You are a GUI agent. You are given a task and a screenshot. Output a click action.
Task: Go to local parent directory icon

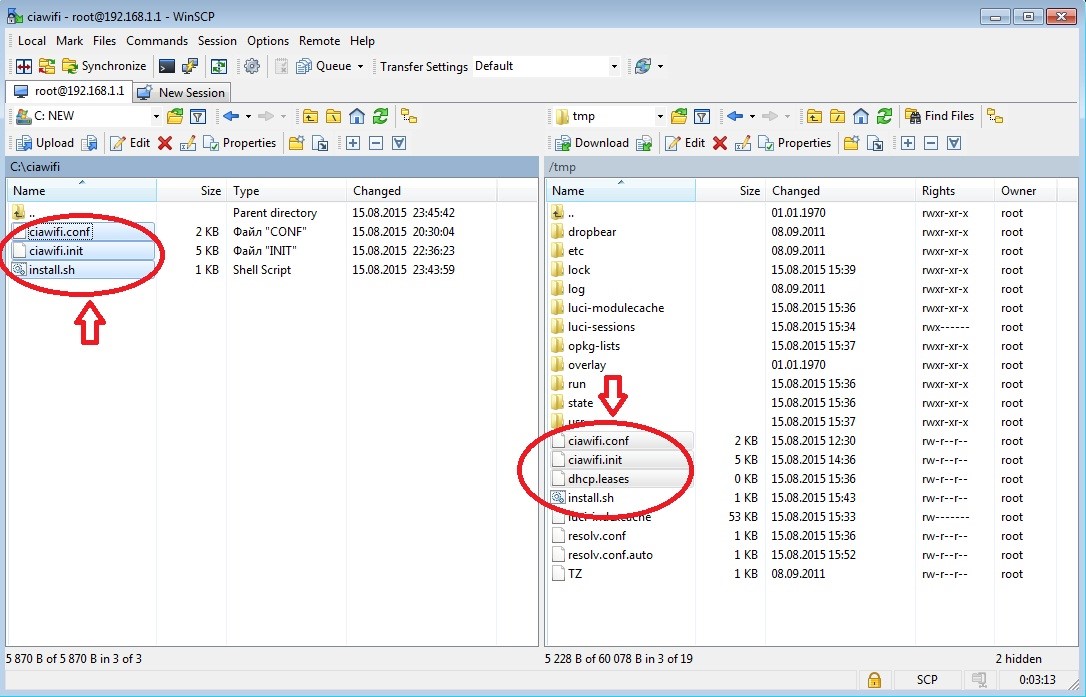click(x=310, y=116)
